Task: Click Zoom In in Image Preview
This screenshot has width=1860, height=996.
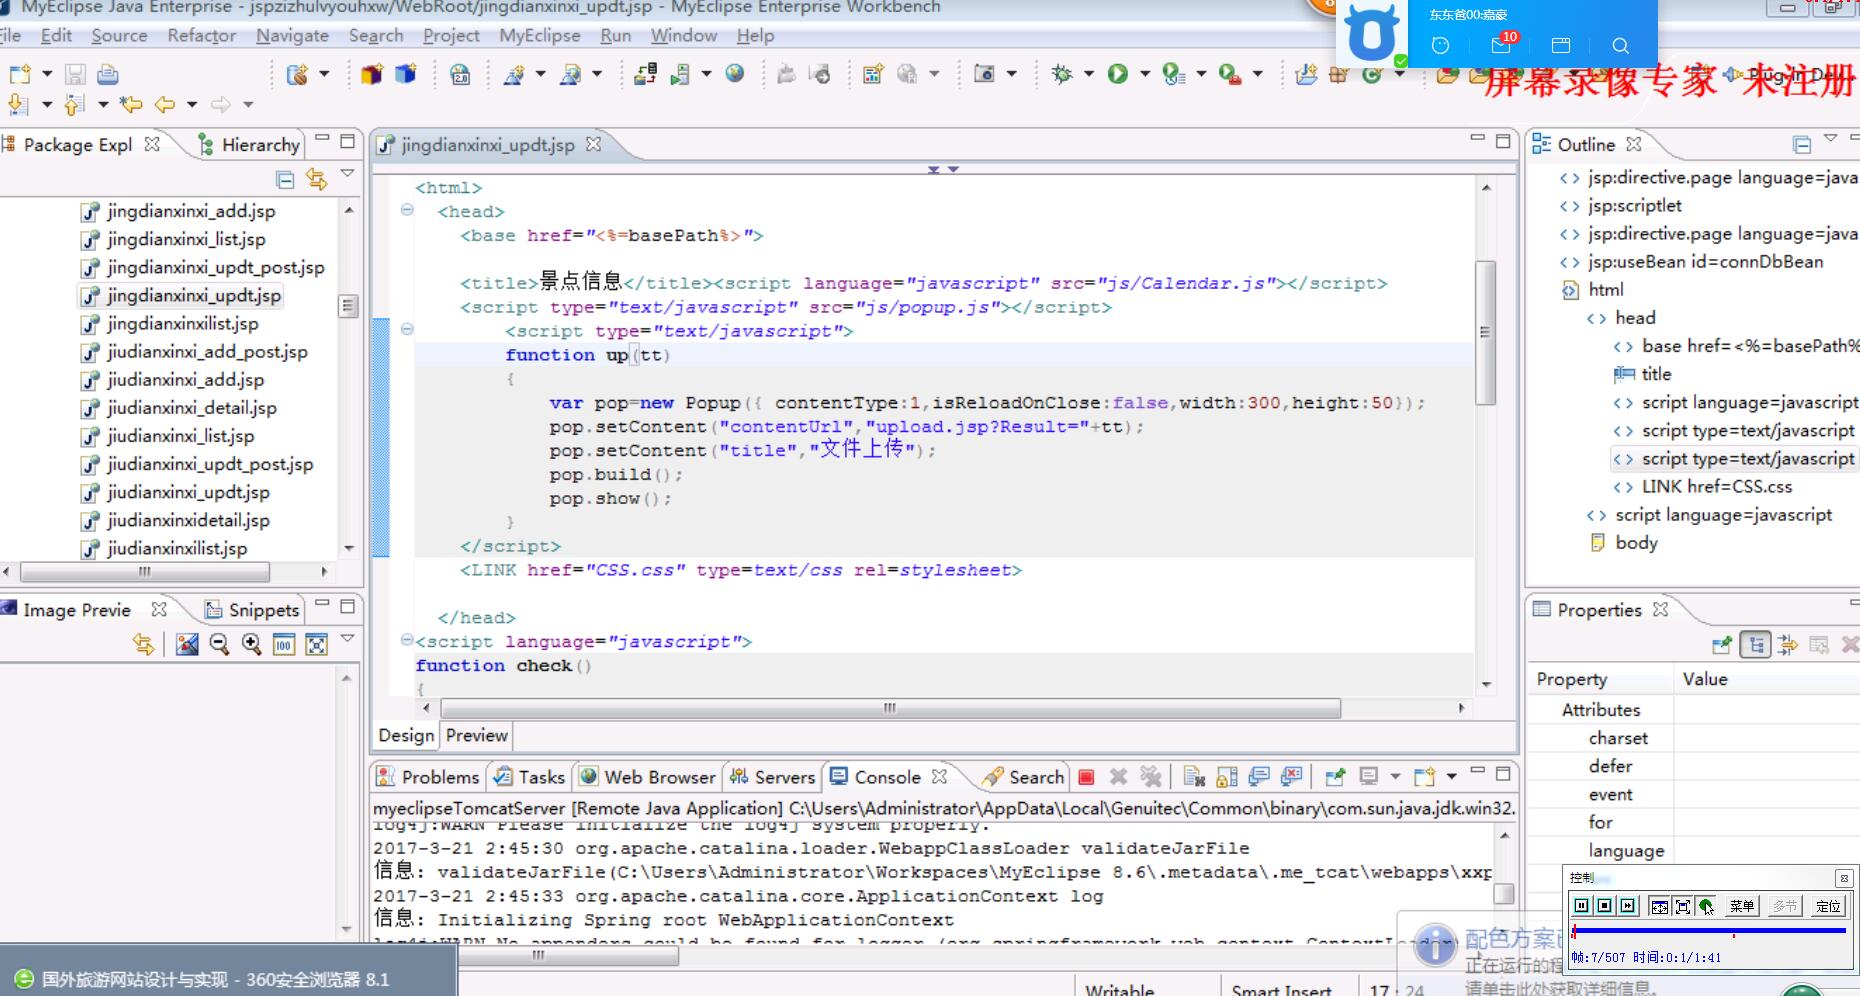Action: coord(251,644)
